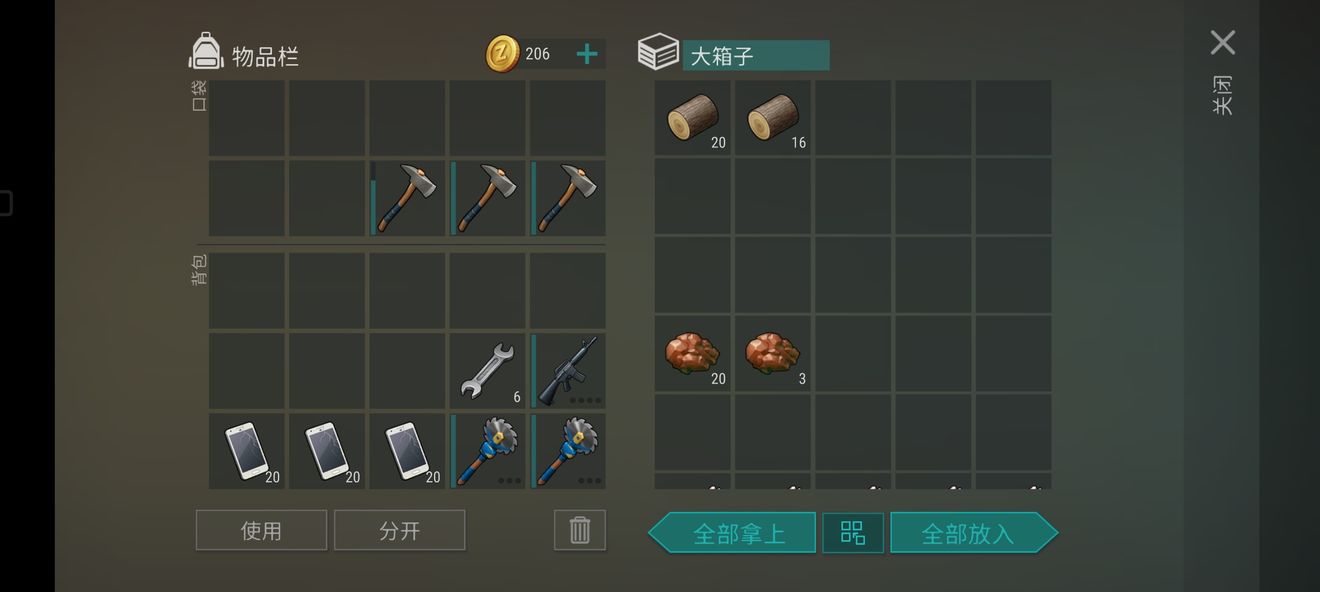Click the grid sort button for chest
The width and height of the screenshot is (1320, 592).
coord(853,532)
